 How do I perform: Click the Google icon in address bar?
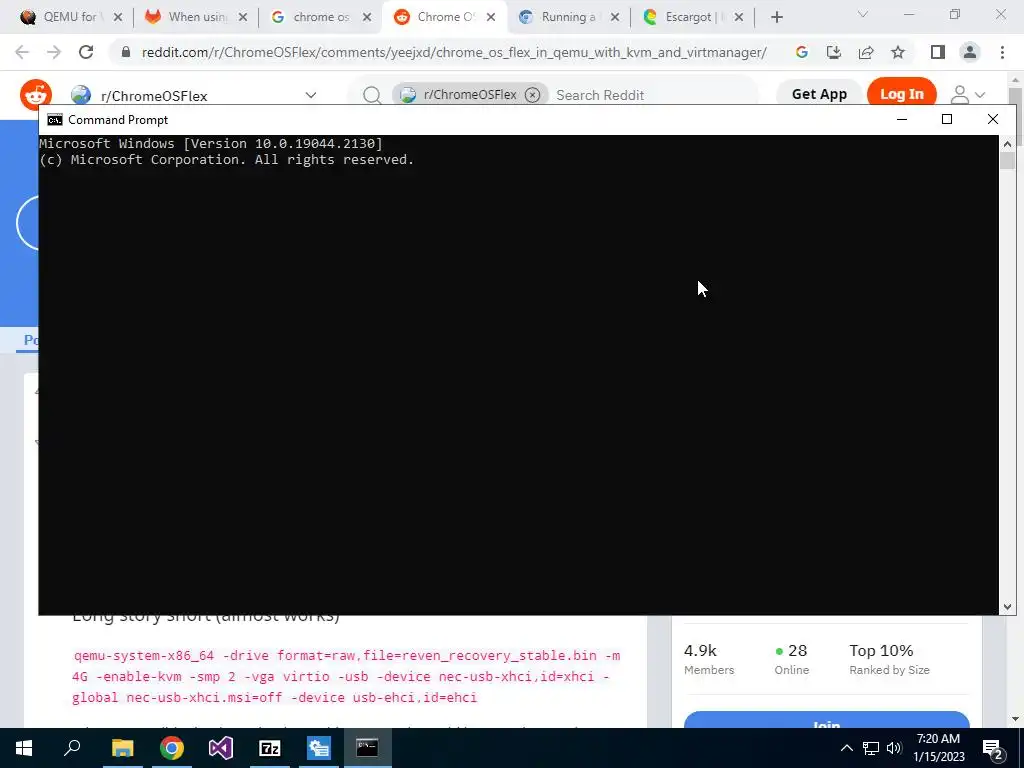click(x=802, y=52)
